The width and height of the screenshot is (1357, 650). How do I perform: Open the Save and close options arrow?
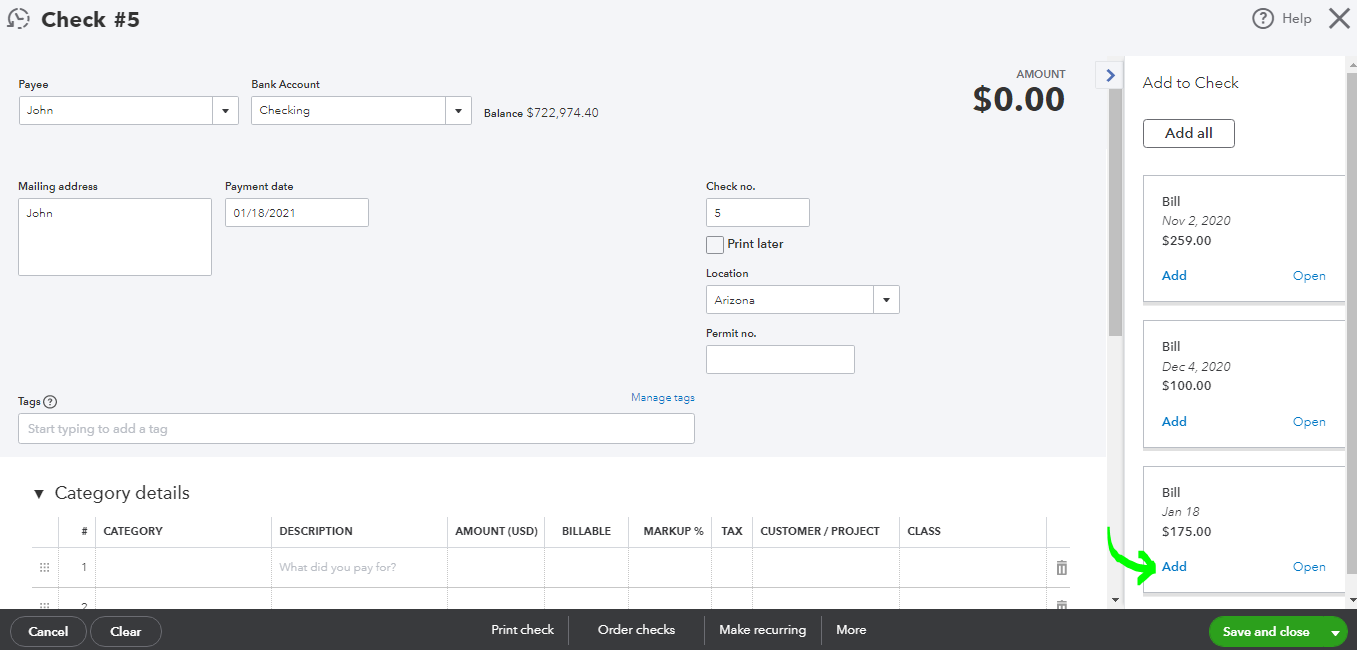coord(1335,632)
